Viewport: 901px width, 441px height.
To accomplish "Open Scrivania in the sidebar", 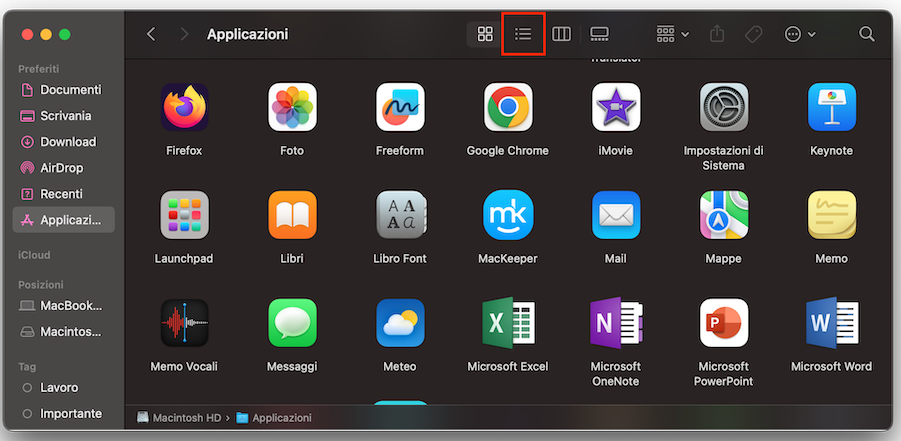I will tap(63, 116).
